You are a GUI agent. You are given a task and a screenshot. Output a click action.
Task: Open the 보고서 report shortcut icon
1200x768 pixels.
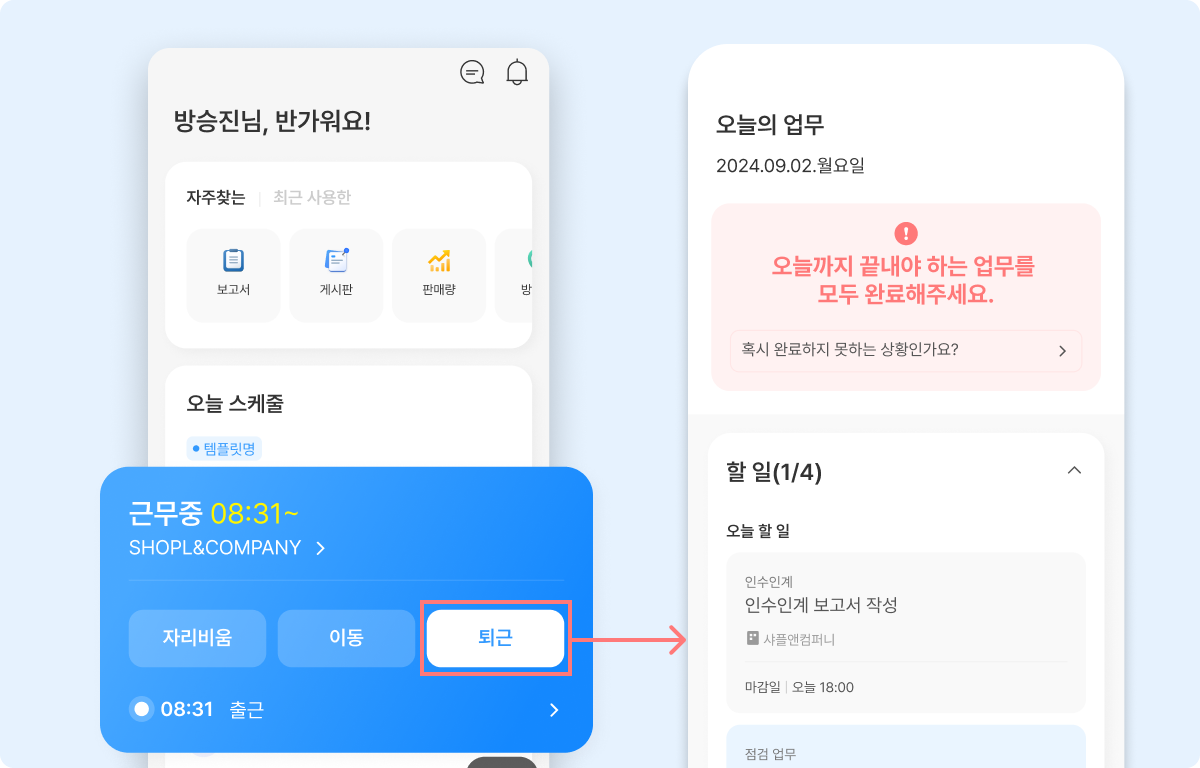pos(233,261)
